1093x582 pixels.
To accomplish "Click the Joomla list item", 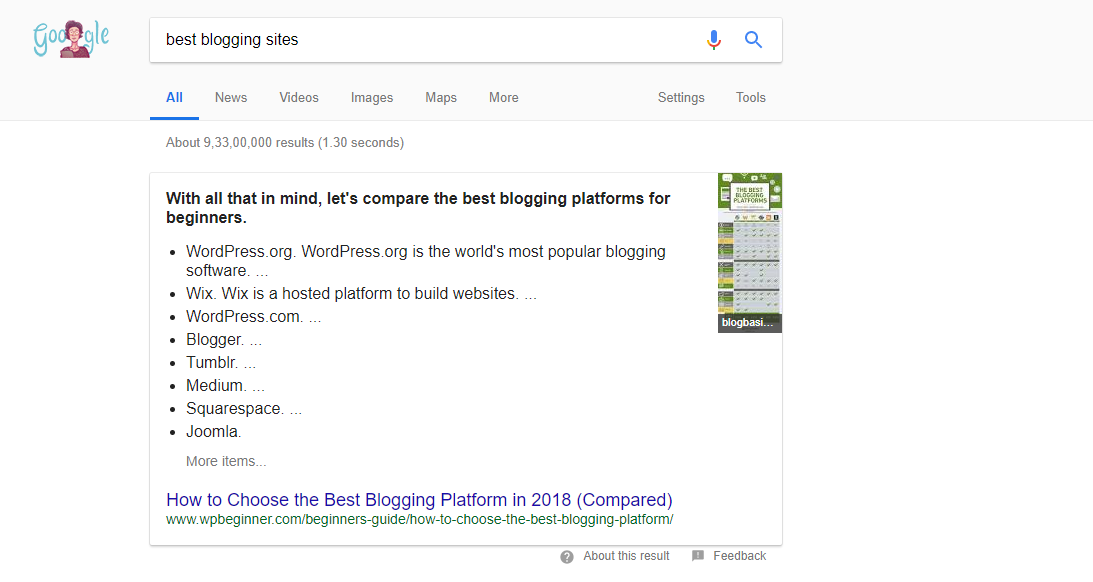I will 213,431.
